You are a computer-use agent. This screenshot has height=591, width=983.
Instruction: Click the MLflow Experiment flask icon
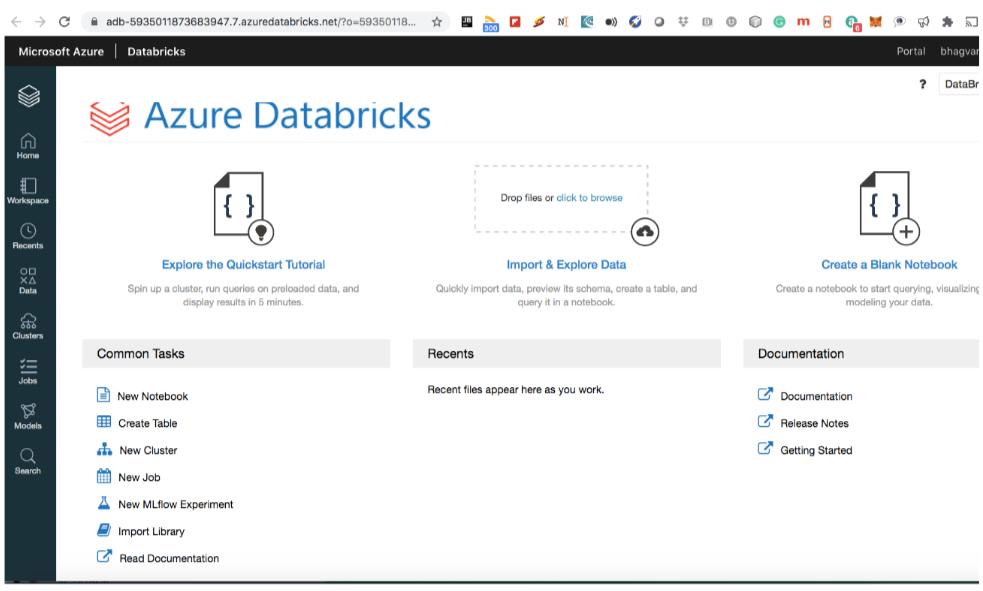[x=104, y=503]
